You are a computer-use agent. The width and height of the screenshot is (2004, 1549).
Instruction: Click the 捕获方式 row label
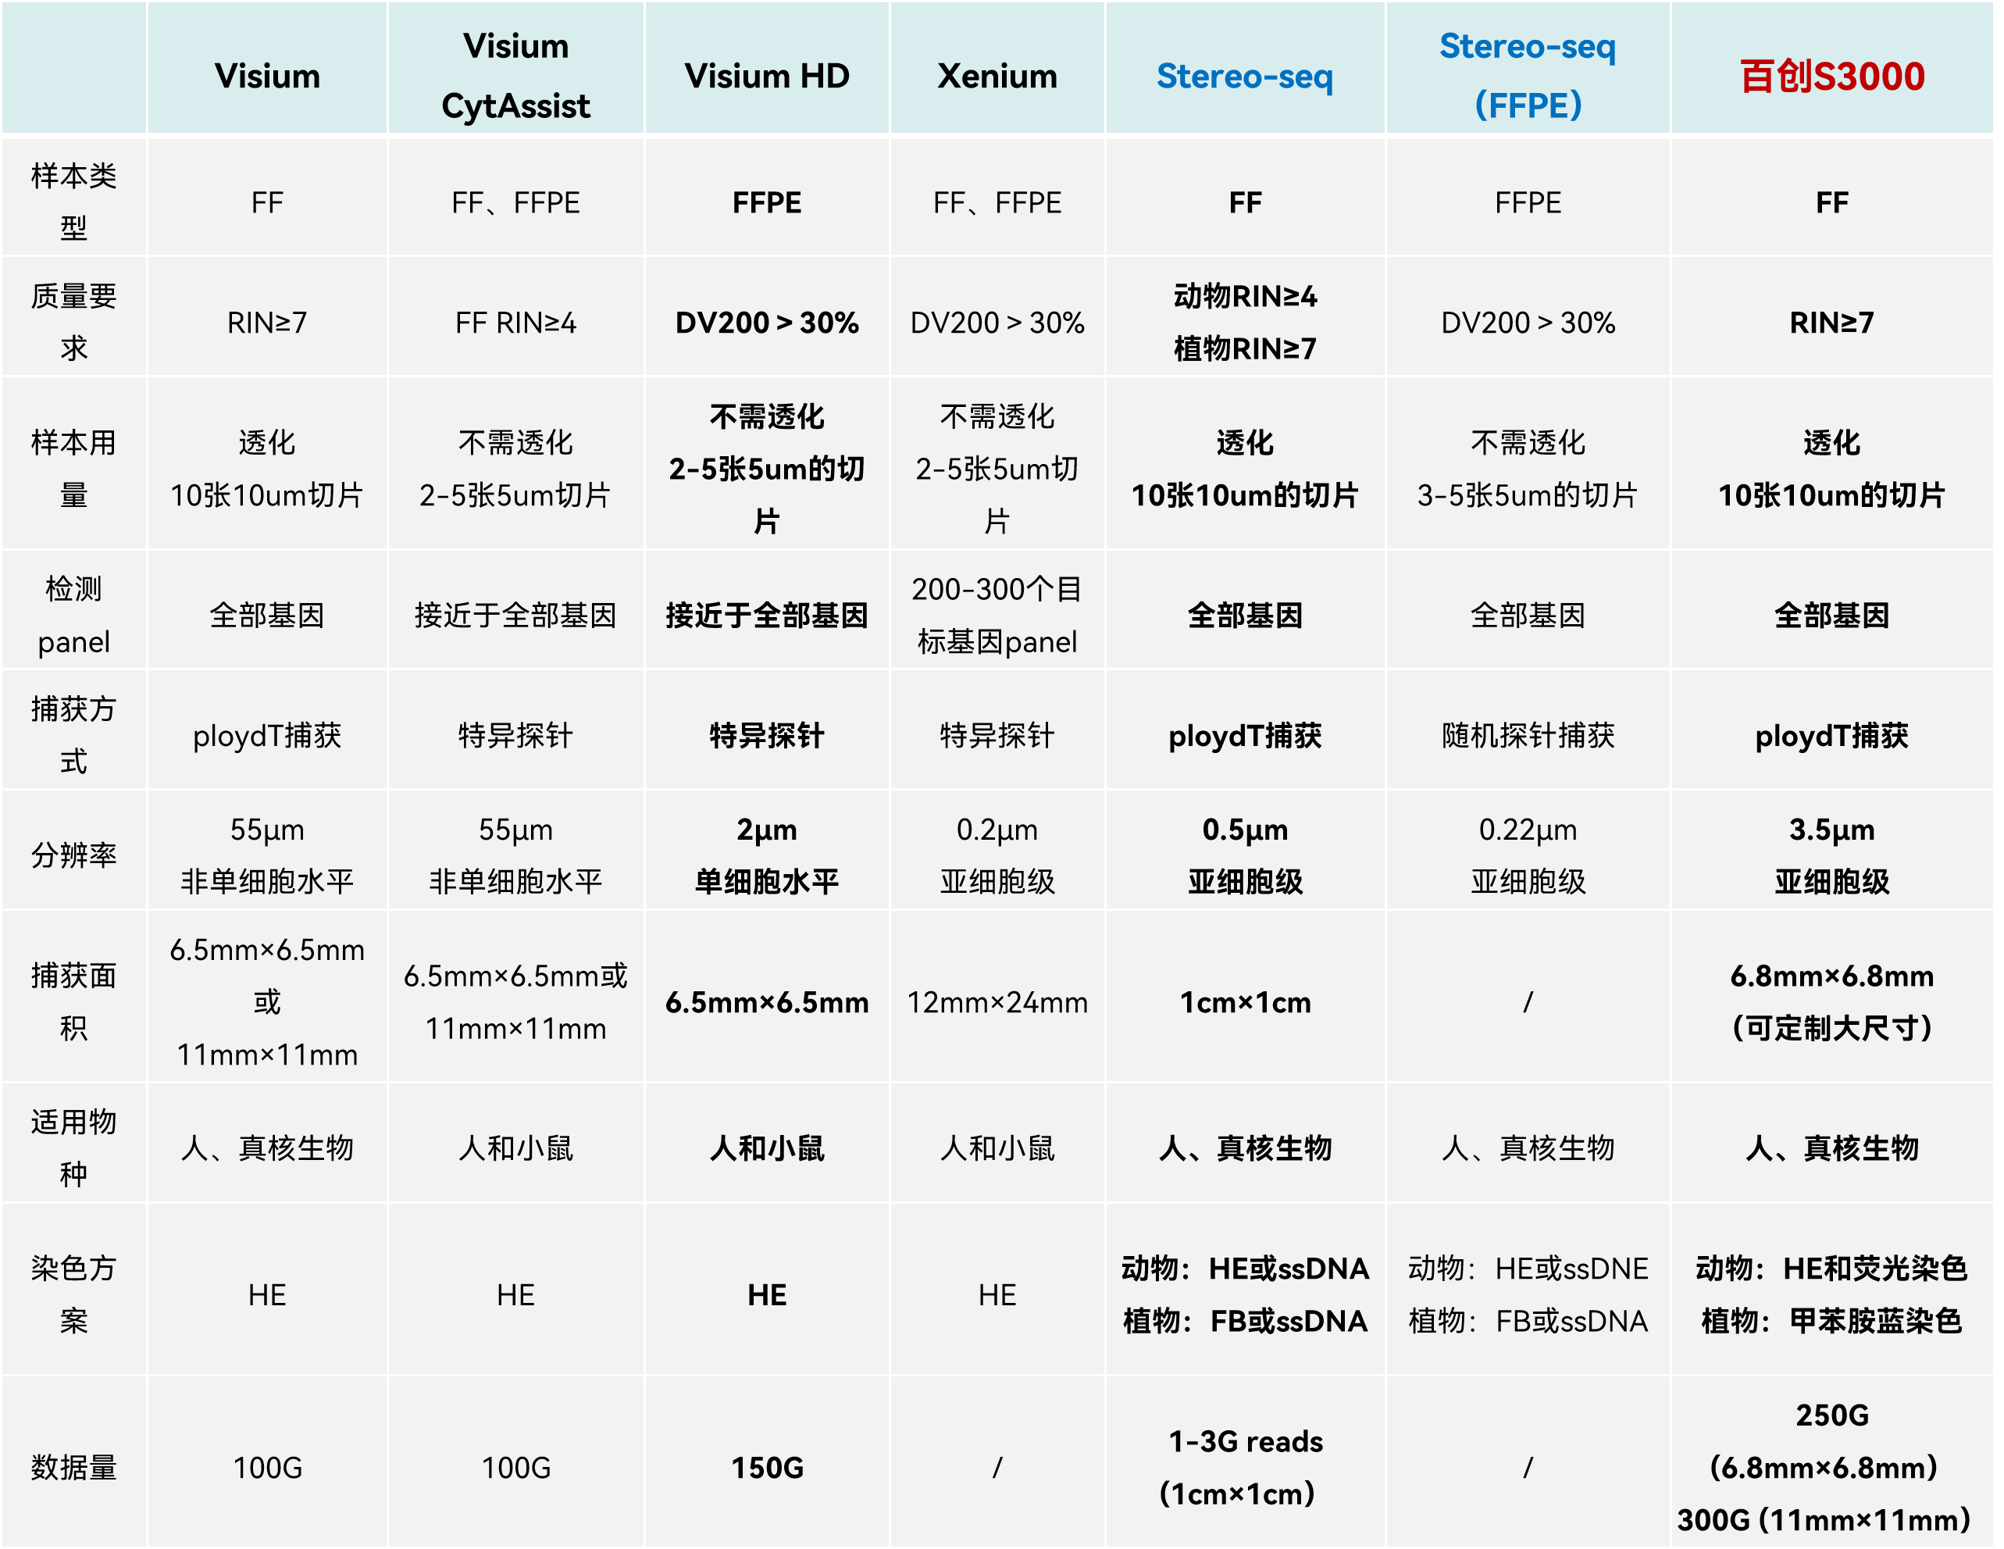click(73, 735)
